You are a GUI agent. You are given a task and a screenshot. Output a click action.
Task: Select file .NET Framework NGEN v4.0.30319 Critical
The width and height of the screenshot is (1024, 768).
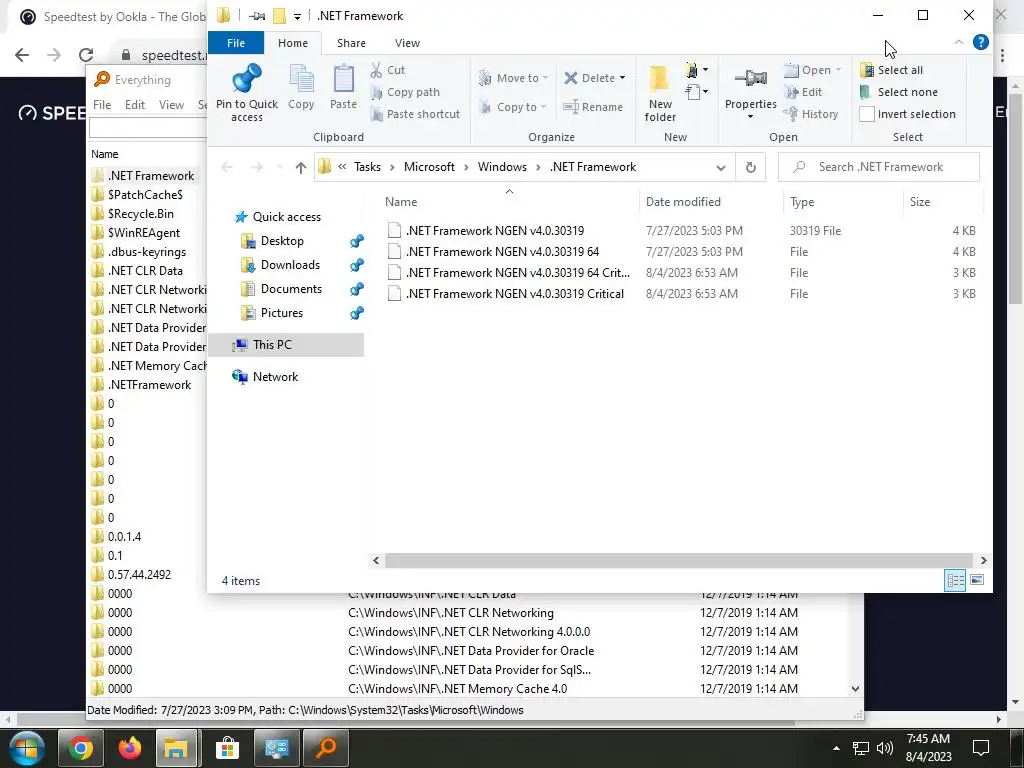coord(515,294)
